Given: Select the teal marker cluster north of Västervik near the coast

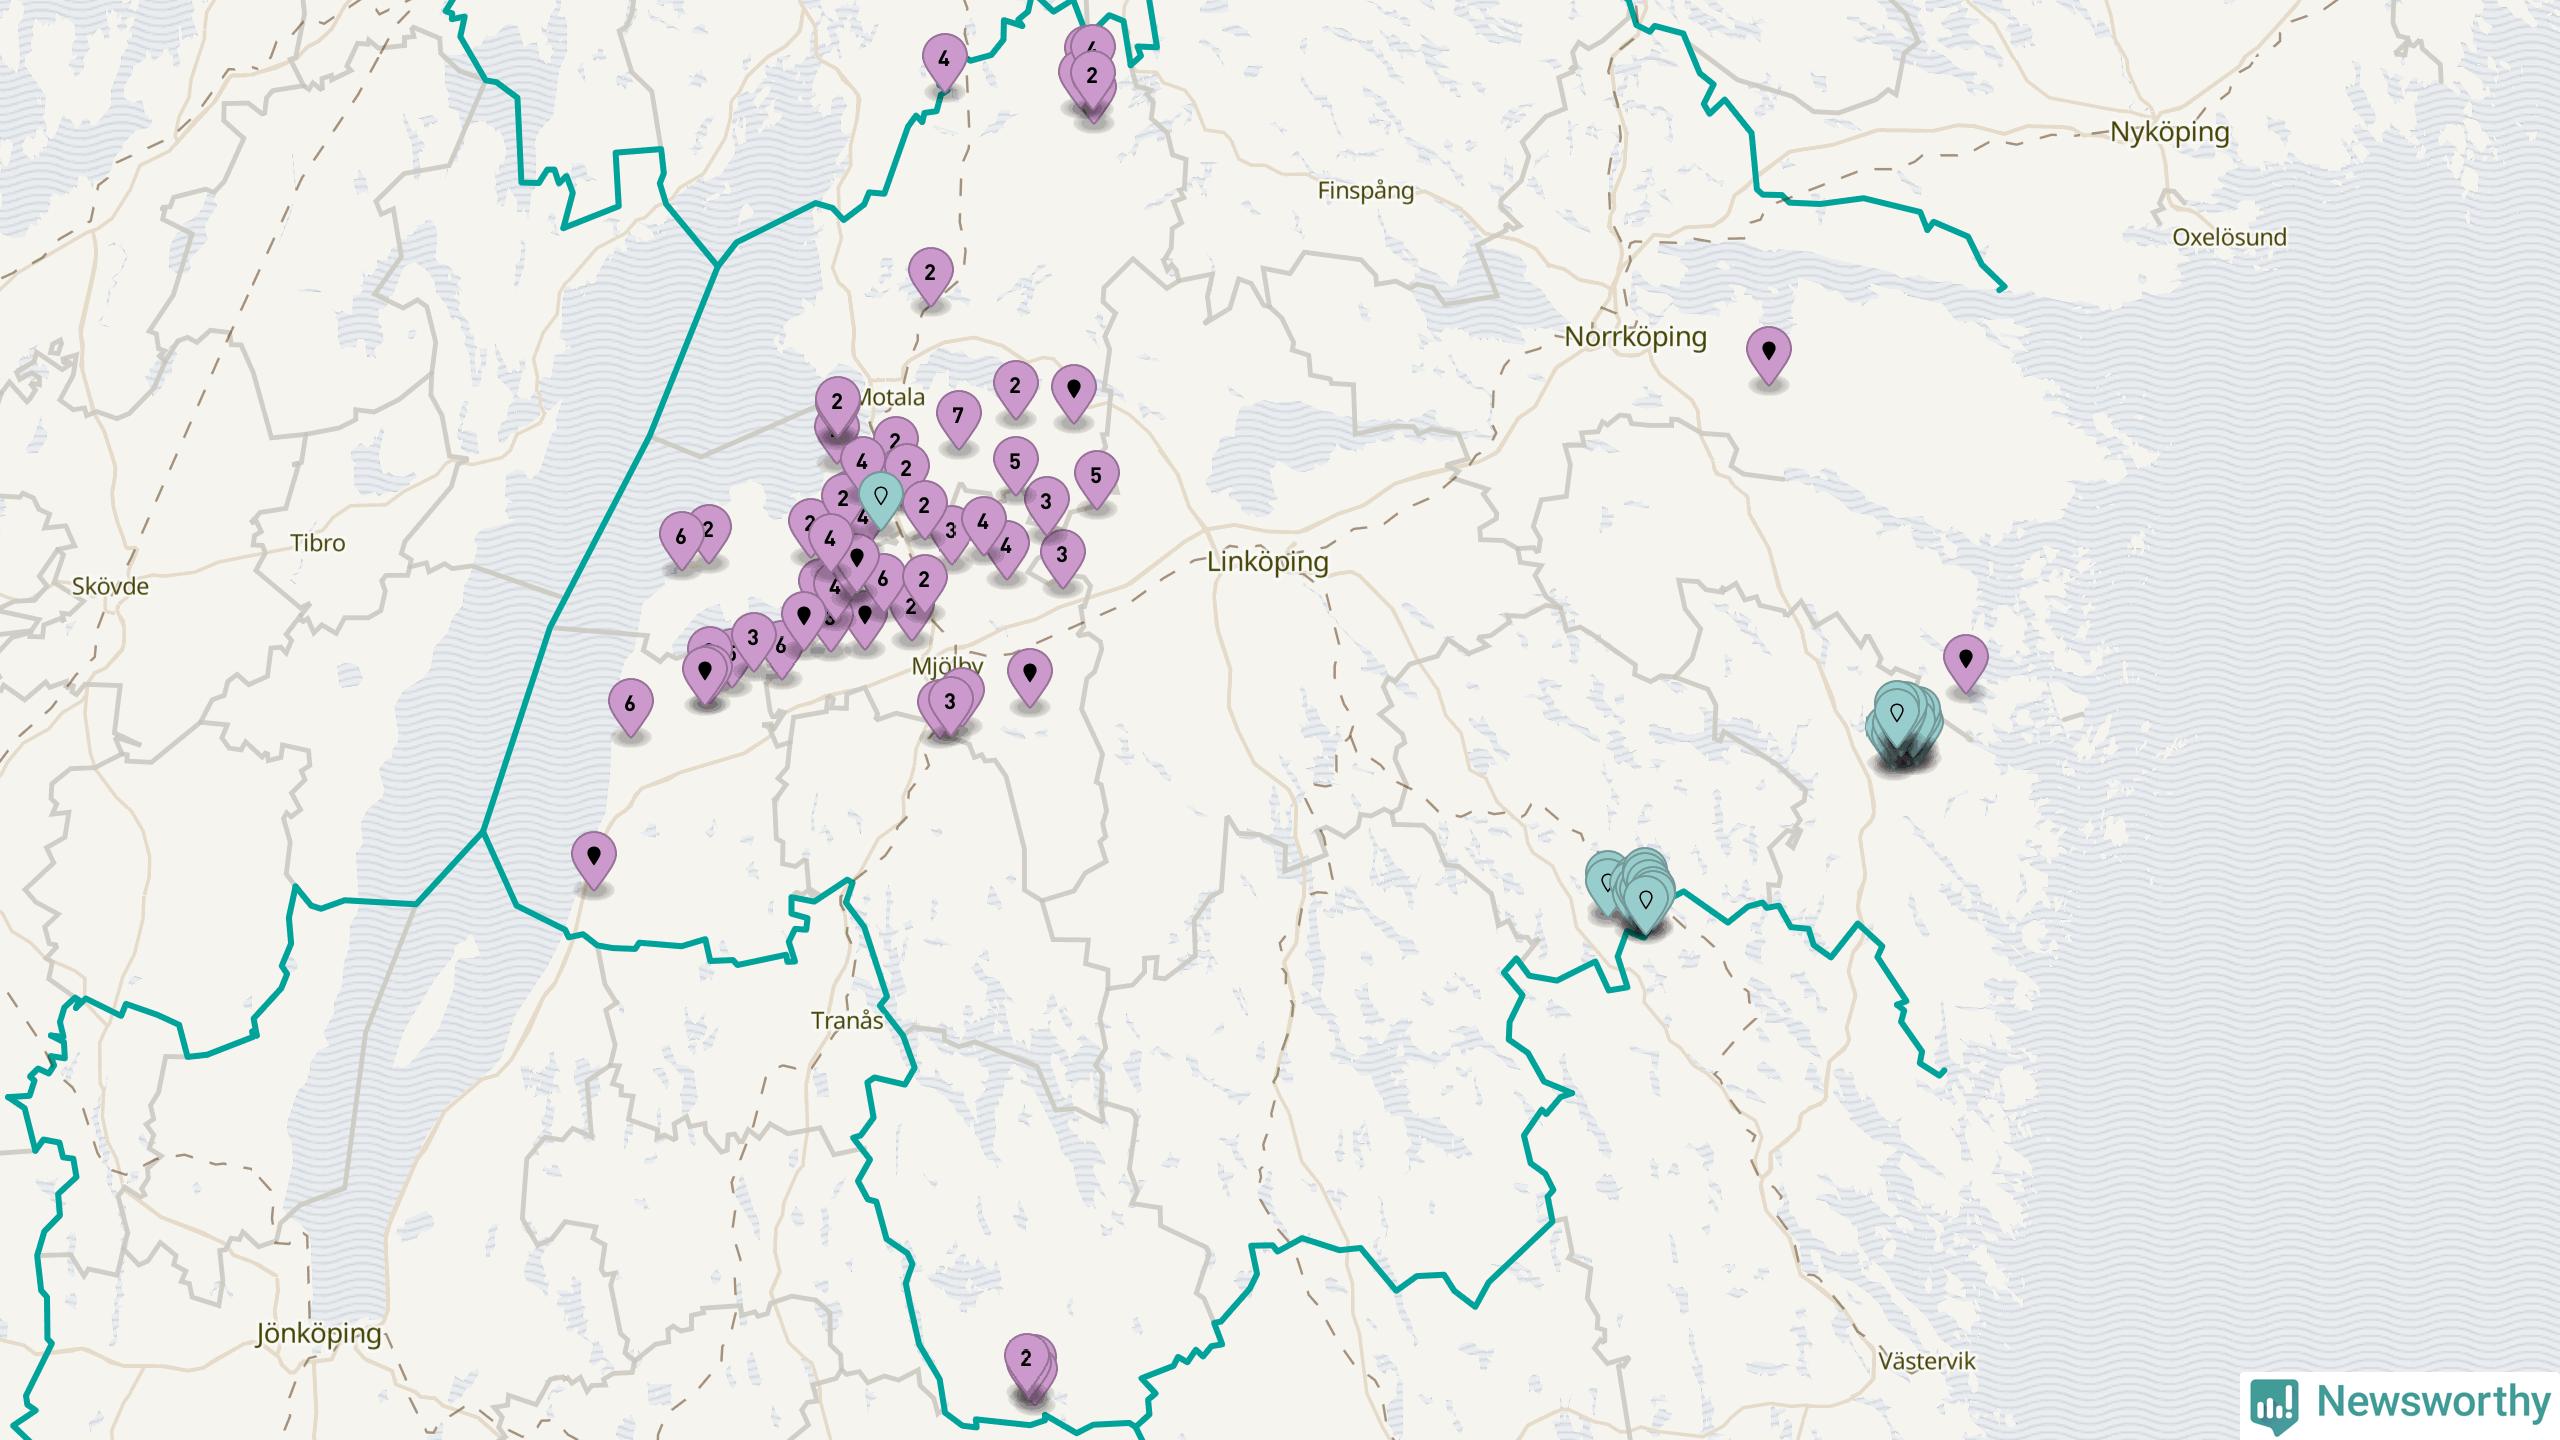Looking at the screenshot, I should point(1897,716).
